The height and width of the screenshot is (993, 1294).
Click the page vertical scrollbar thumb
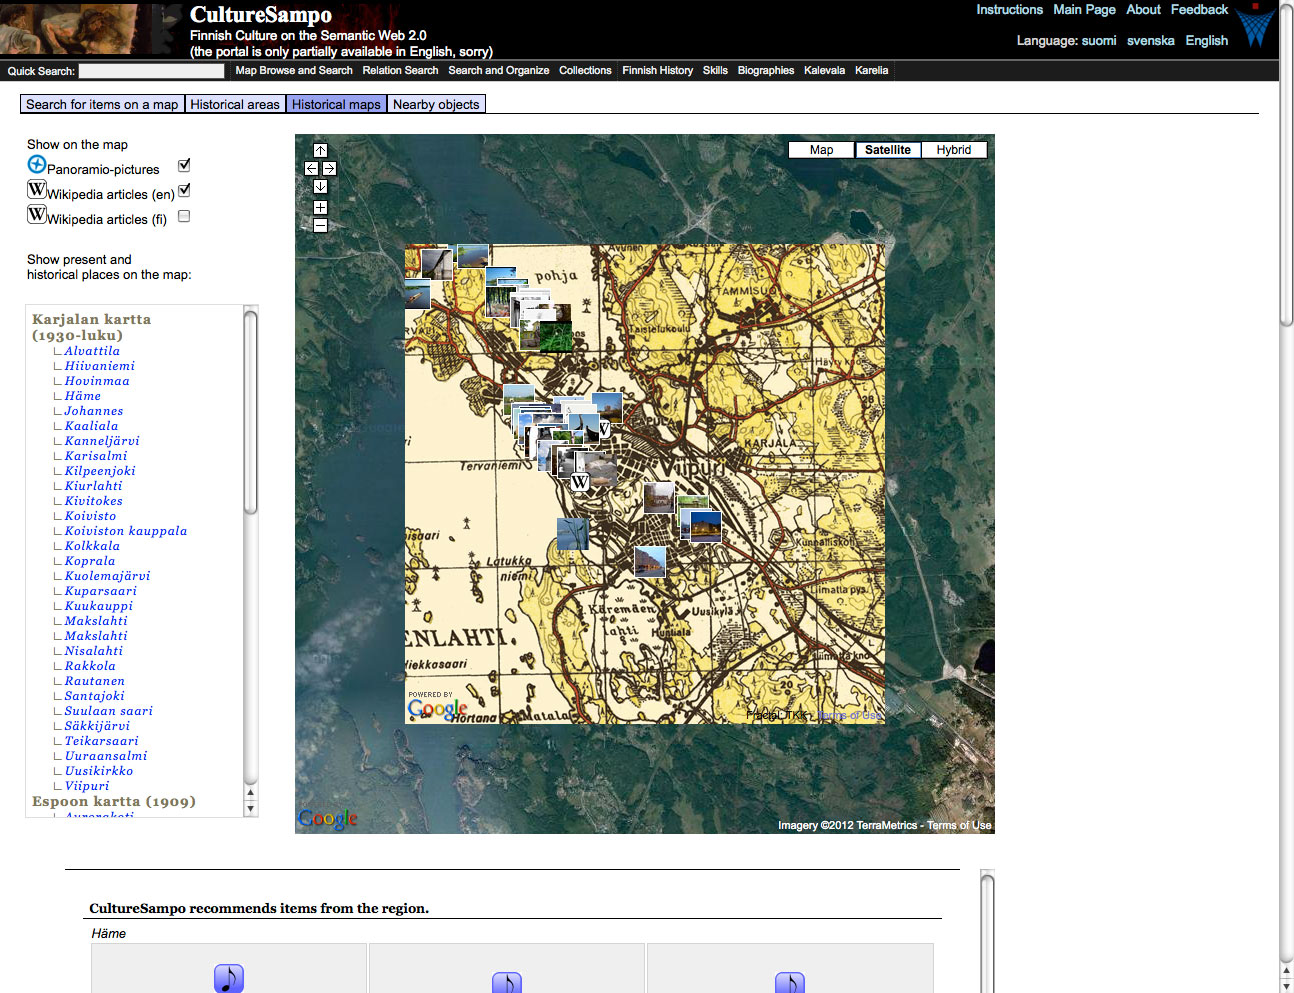click(1286, 165)
